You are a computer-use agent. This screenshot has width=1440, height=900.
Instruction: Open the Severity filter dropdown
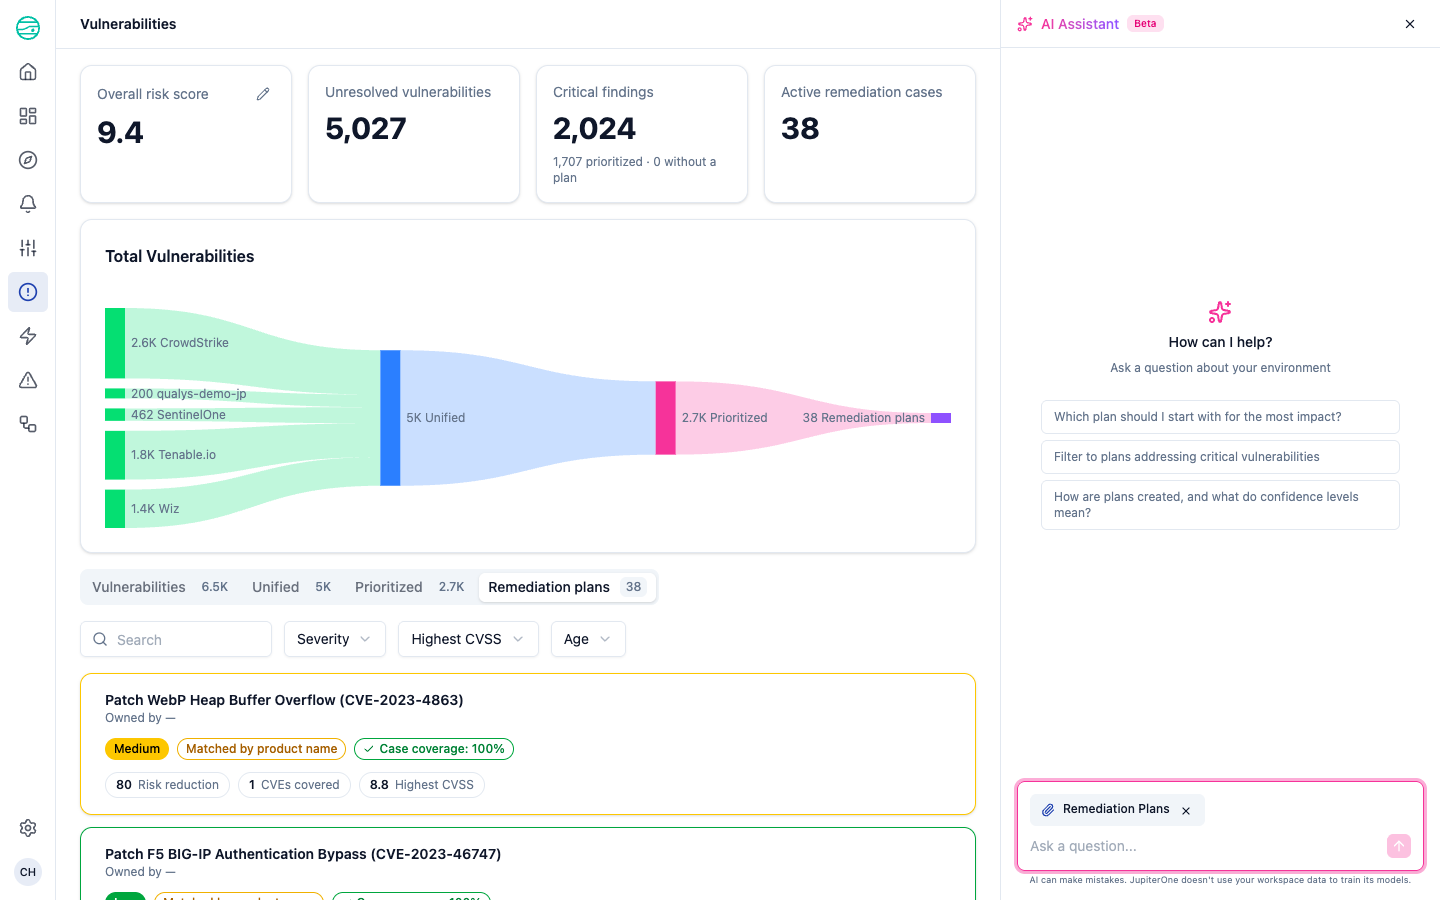[x=335, y=639]
